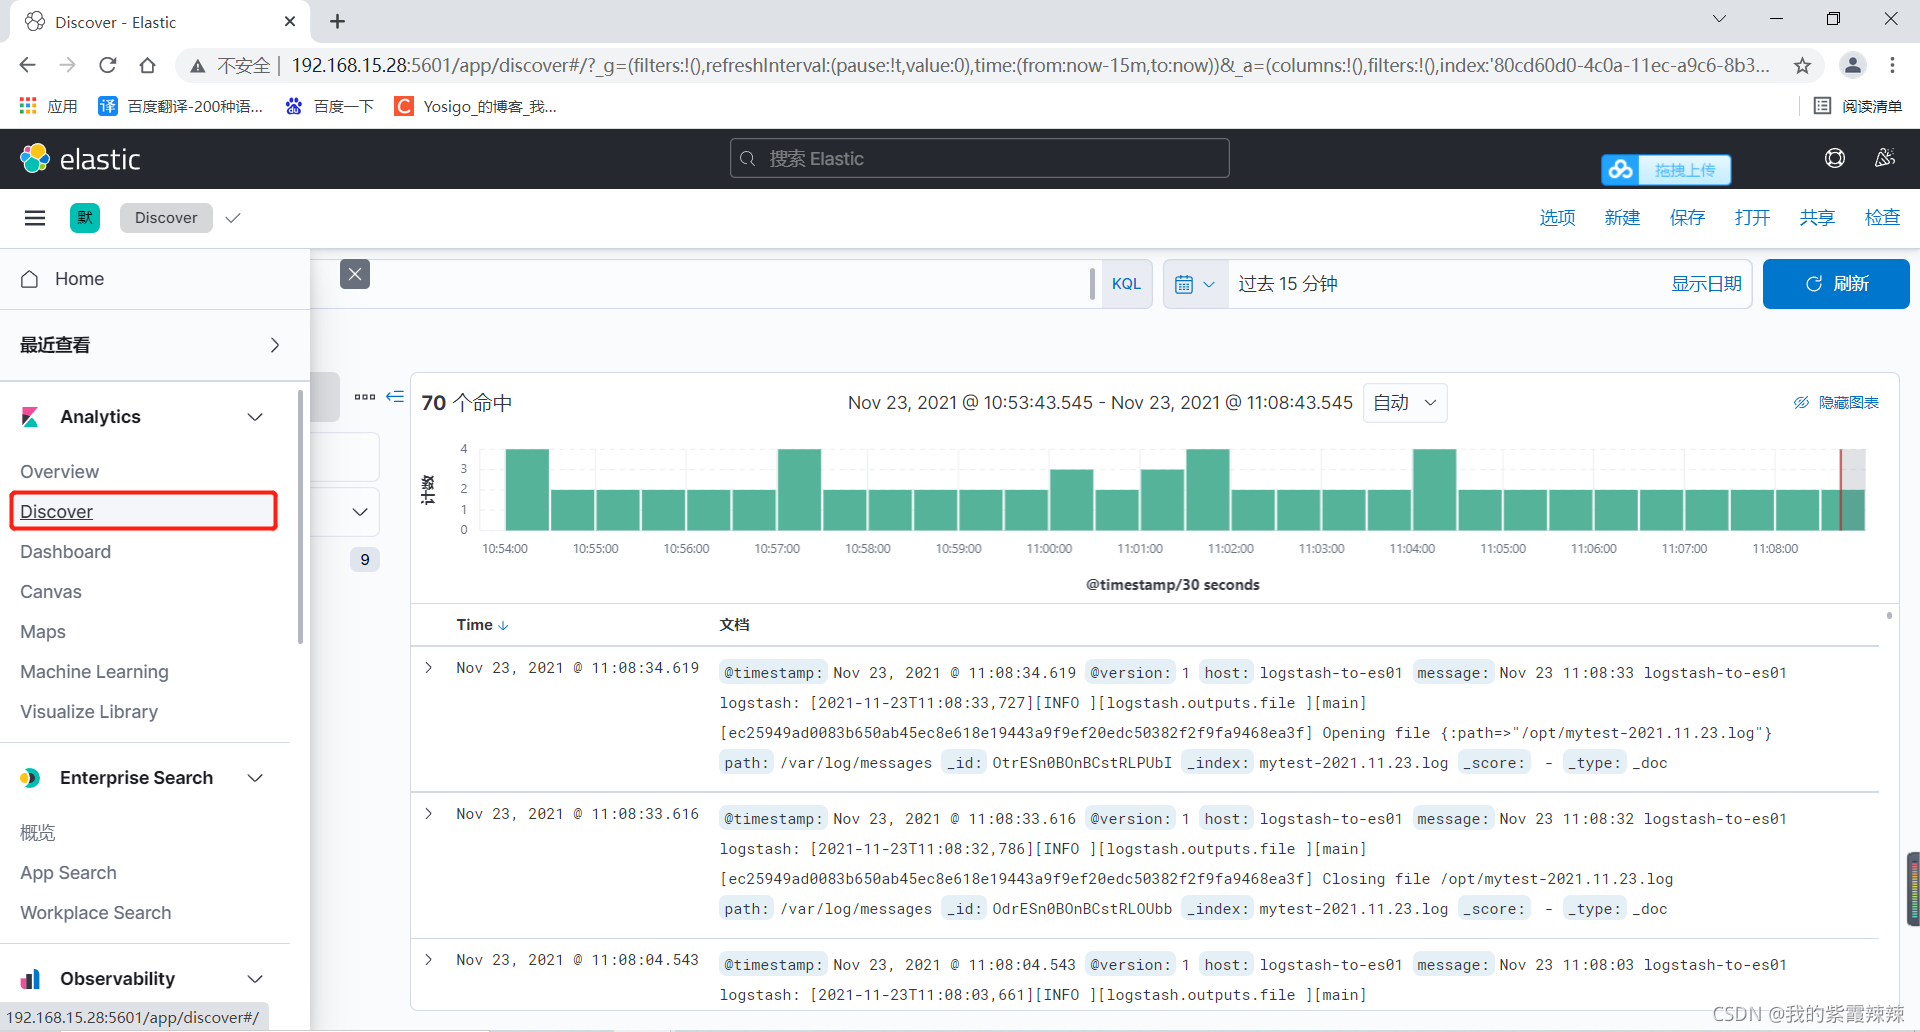Image resolution: width=1920 pixels, height=1032 pixels.
Task: Toggle KQL query language switch
Action: (x=1126, y=284)
